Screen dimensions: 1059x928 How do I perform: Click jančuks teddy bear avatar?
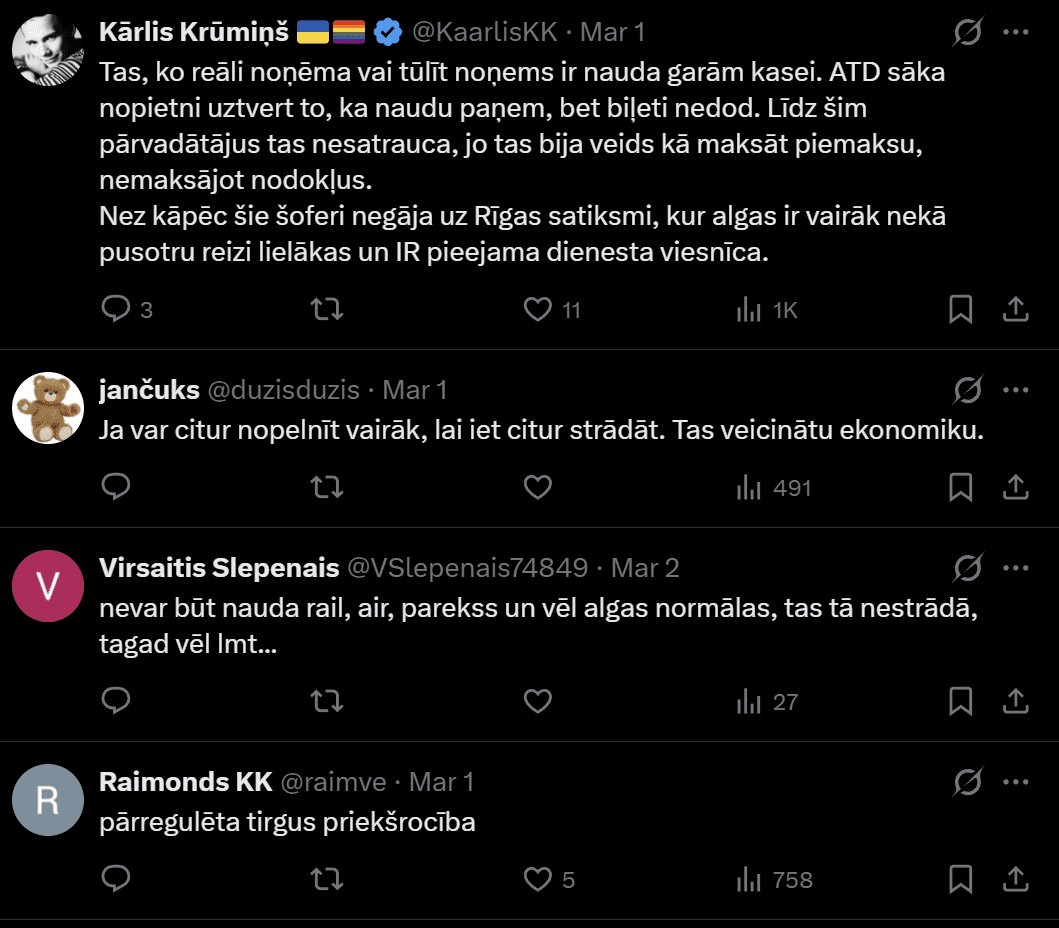[47, 409]
